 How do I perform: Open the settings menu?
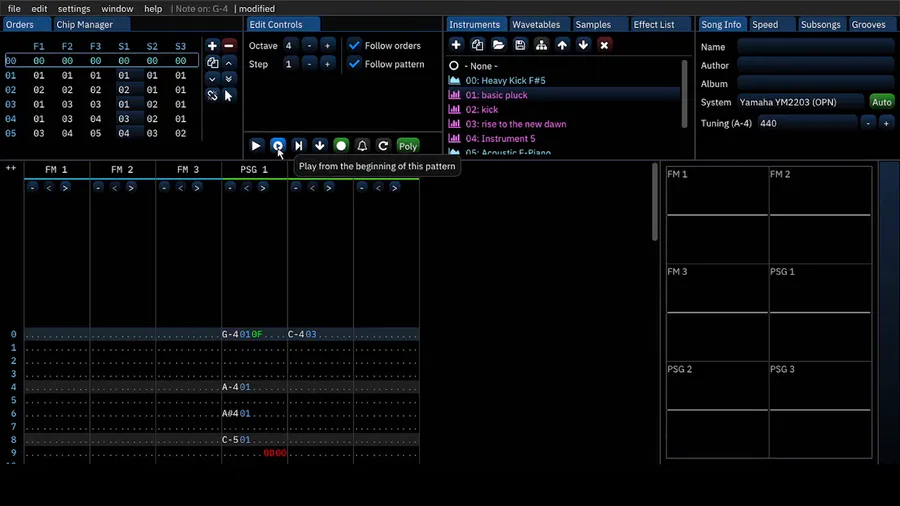74,9
